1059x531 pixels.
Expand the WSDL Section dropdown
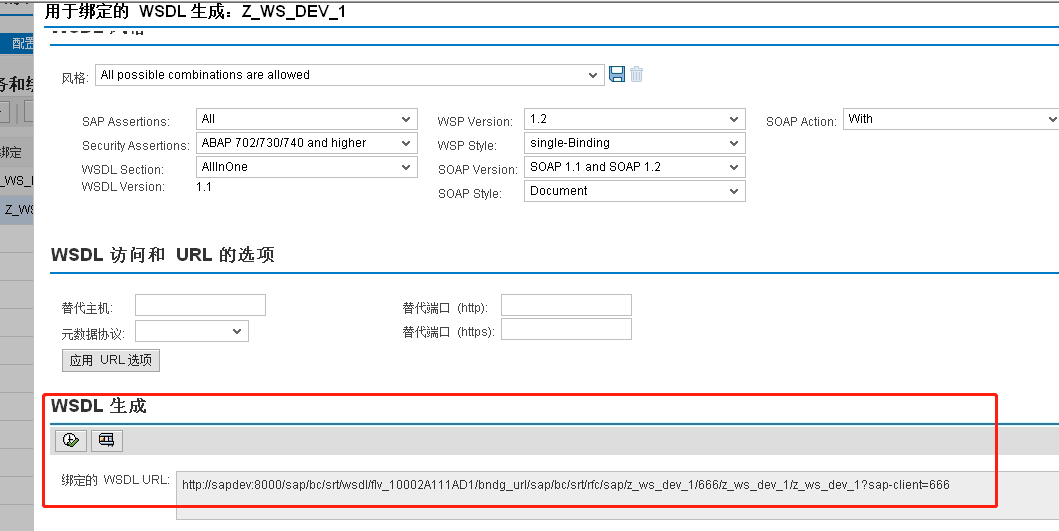tap(307, 167)
